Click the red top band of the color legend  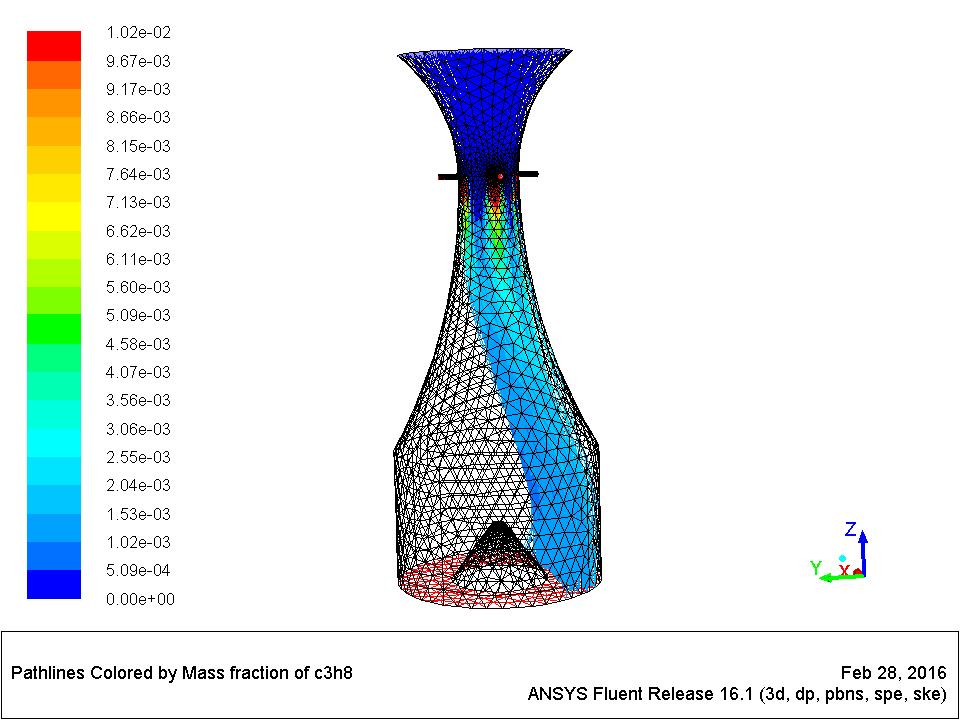pos(54,46)
